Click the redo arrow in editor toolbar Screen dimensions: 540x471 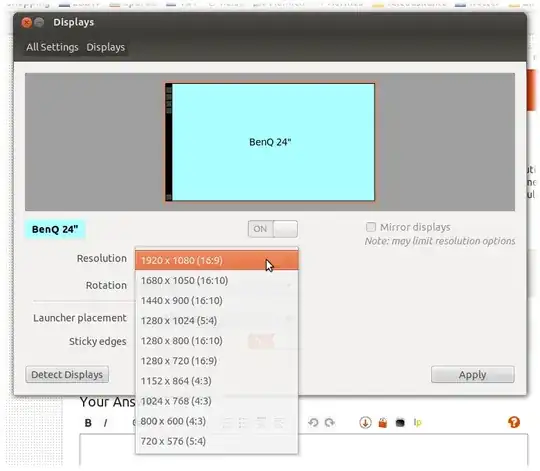click(330, 422)
